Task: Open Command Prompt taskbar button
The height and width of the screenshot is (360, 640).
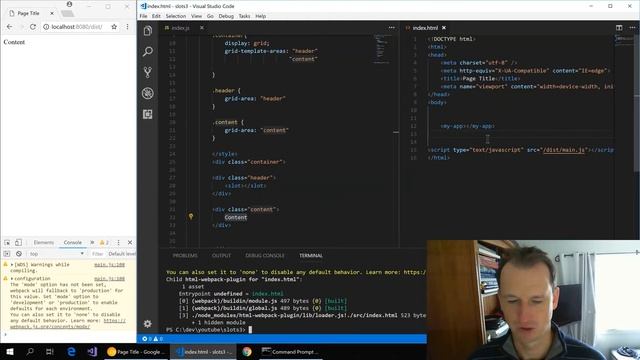Action: [290, 351]
